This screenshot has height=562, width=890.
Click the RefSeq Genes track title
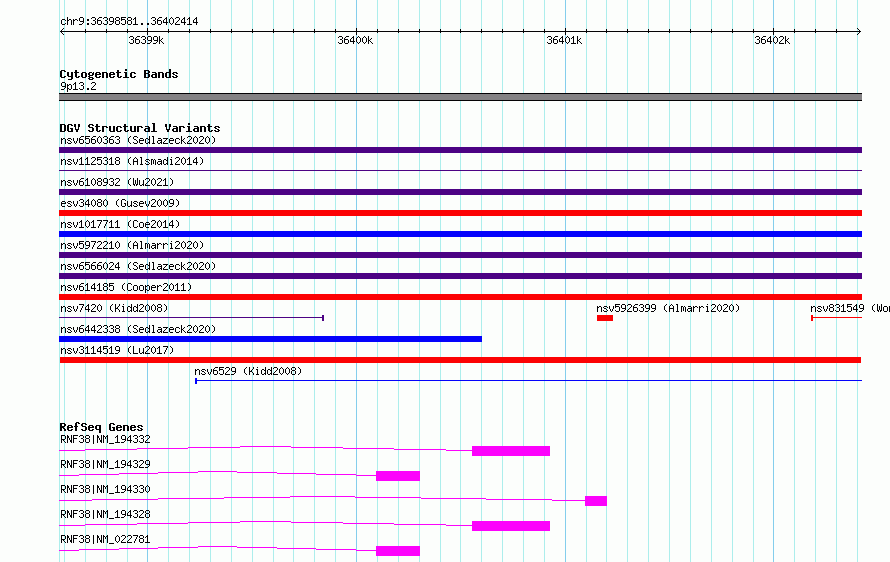tap(101, 427)
